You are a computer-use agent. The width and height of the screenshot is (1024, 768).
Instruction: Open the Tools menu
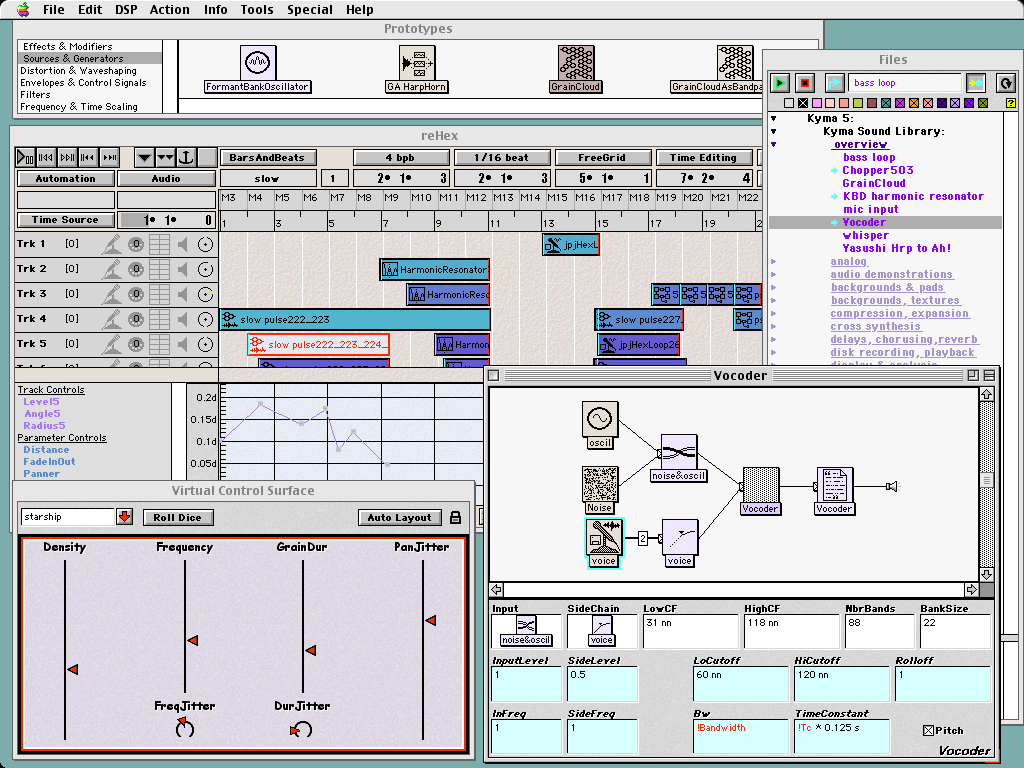257,10
